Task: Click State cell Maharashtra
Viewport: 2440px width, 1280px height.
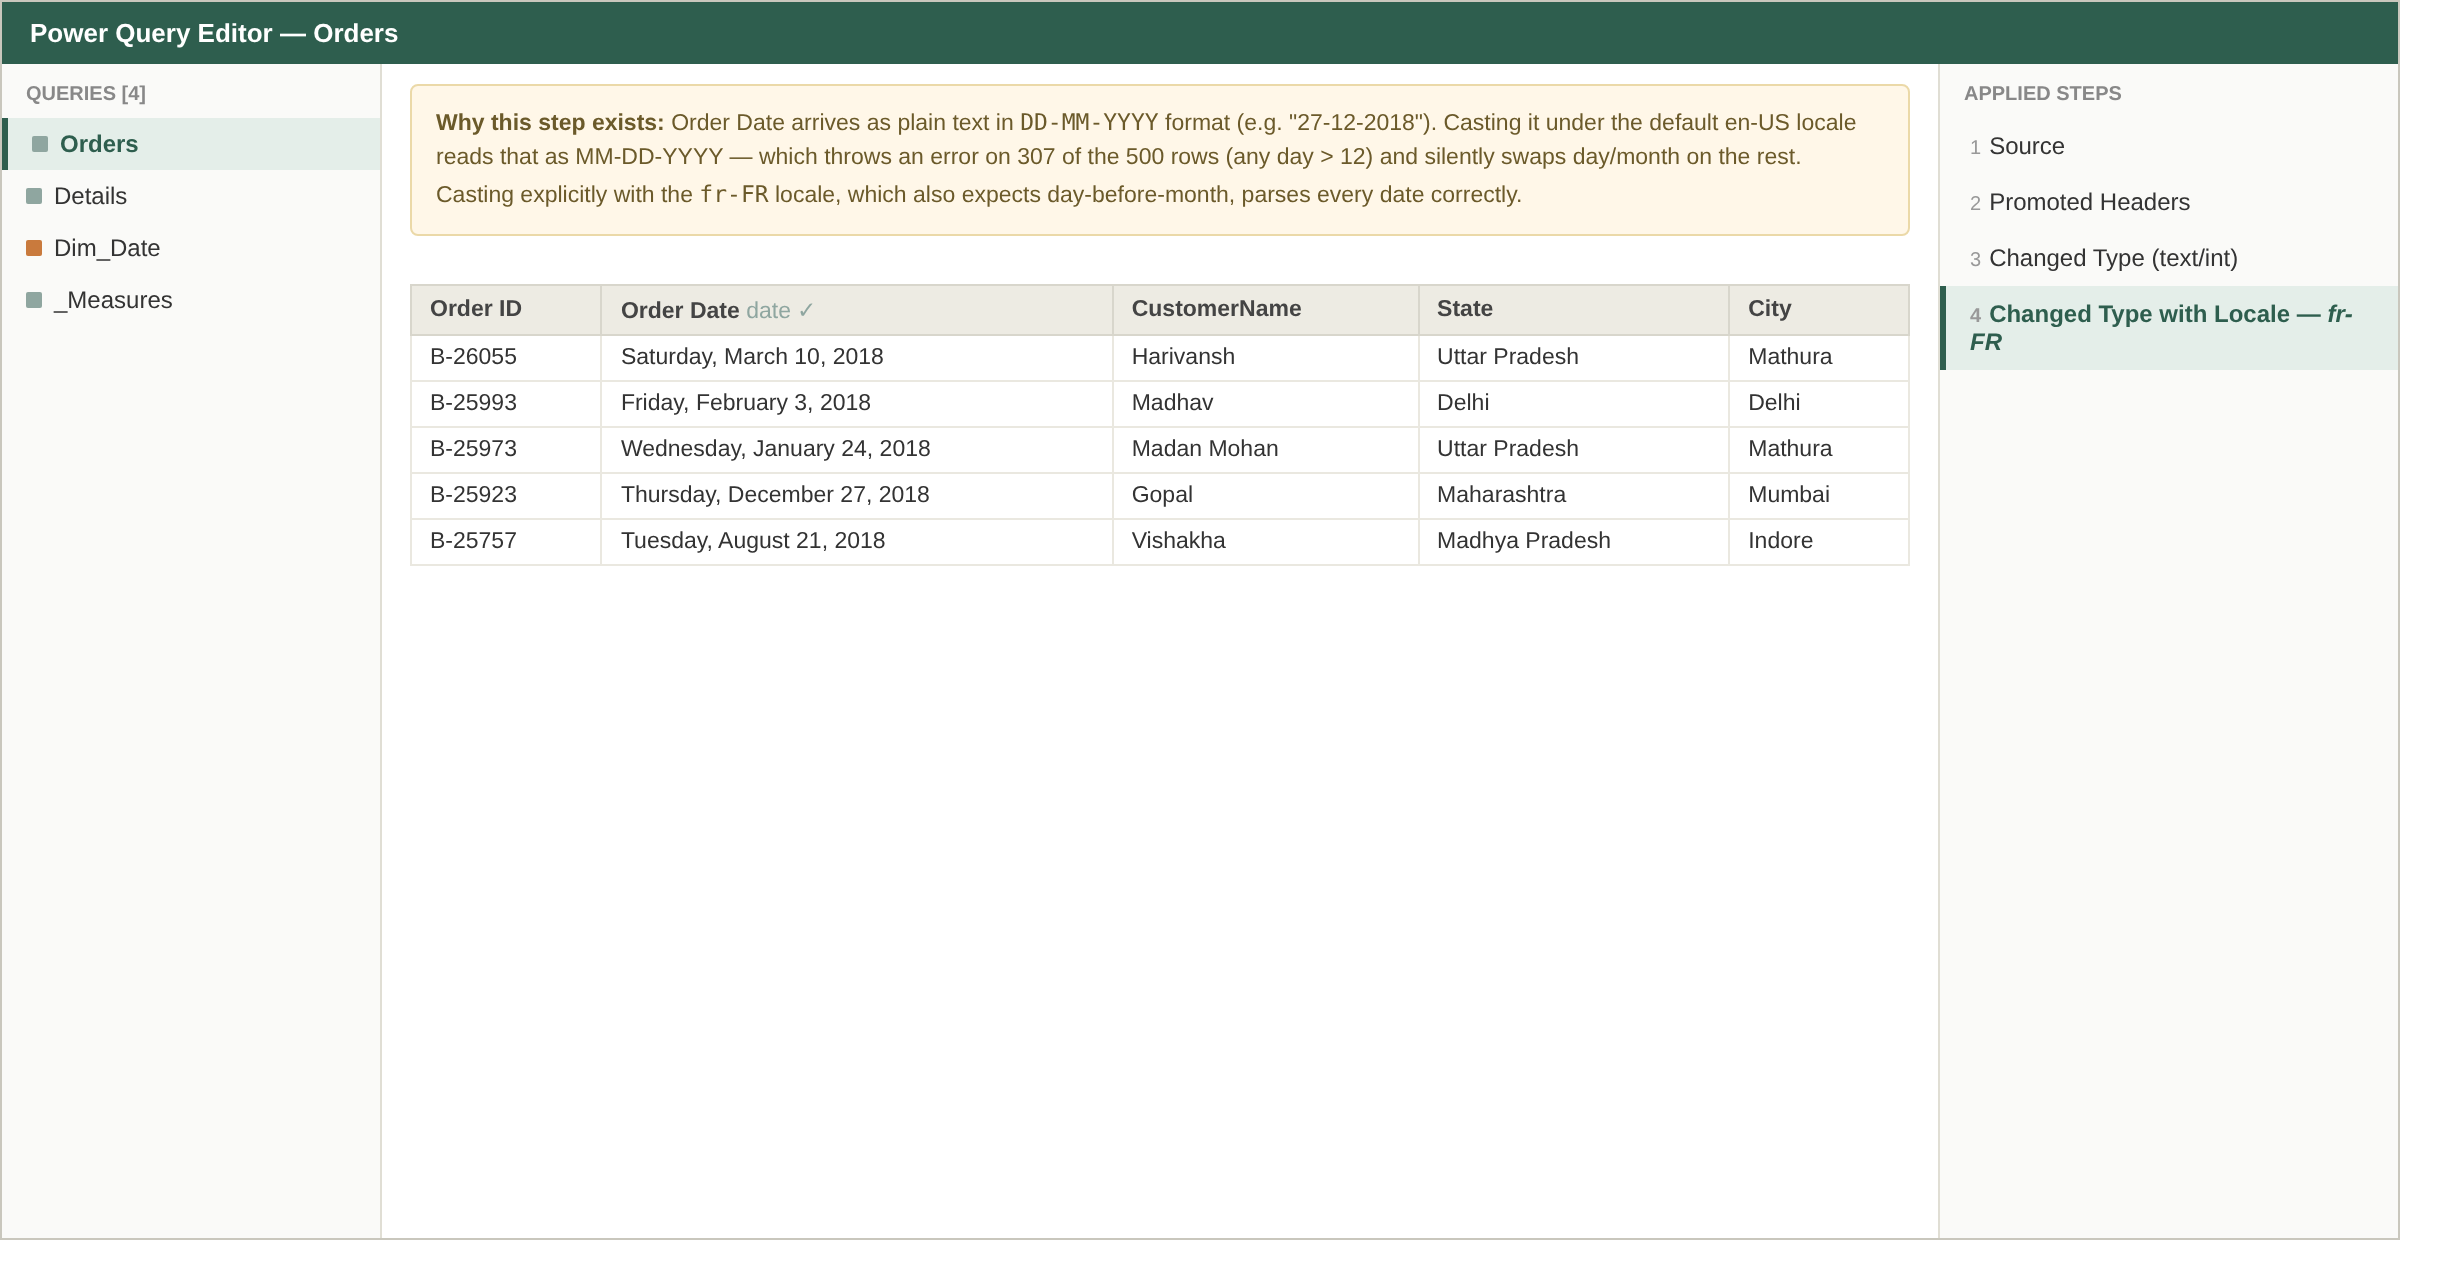Action: coord(1574,495)
